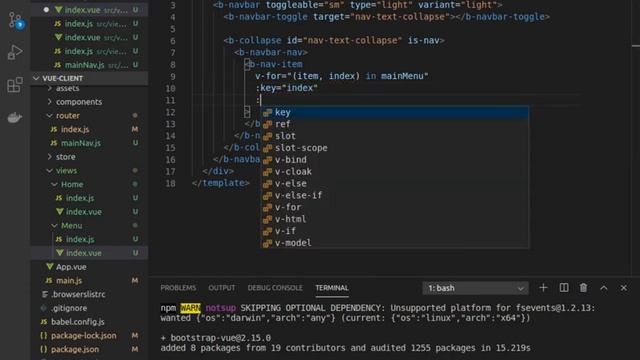This screenshot has height=360, width=640.
Task: Open .browserslistrc file
Action: 89,294
